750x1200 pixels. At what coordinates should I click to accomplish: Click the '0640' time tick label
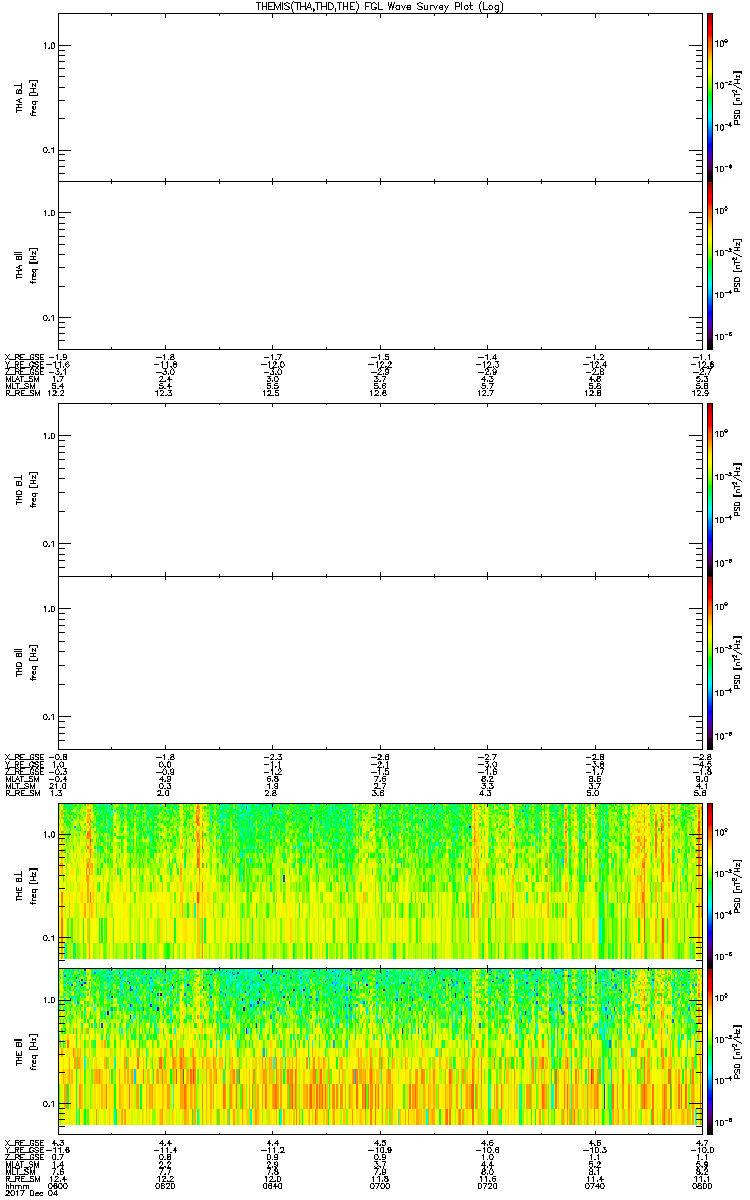click(272, 1185)
